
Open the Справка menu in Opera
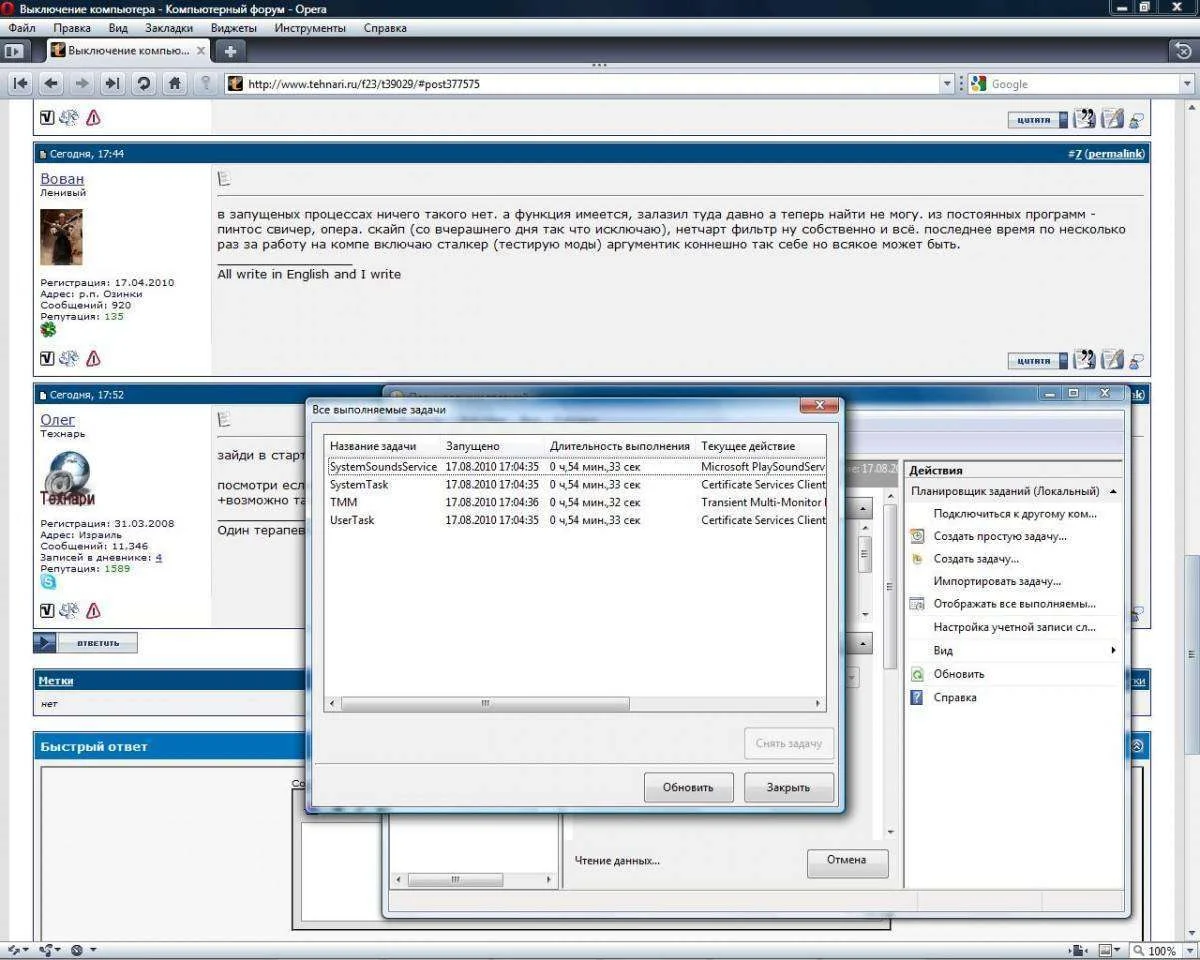pos(385,28)
